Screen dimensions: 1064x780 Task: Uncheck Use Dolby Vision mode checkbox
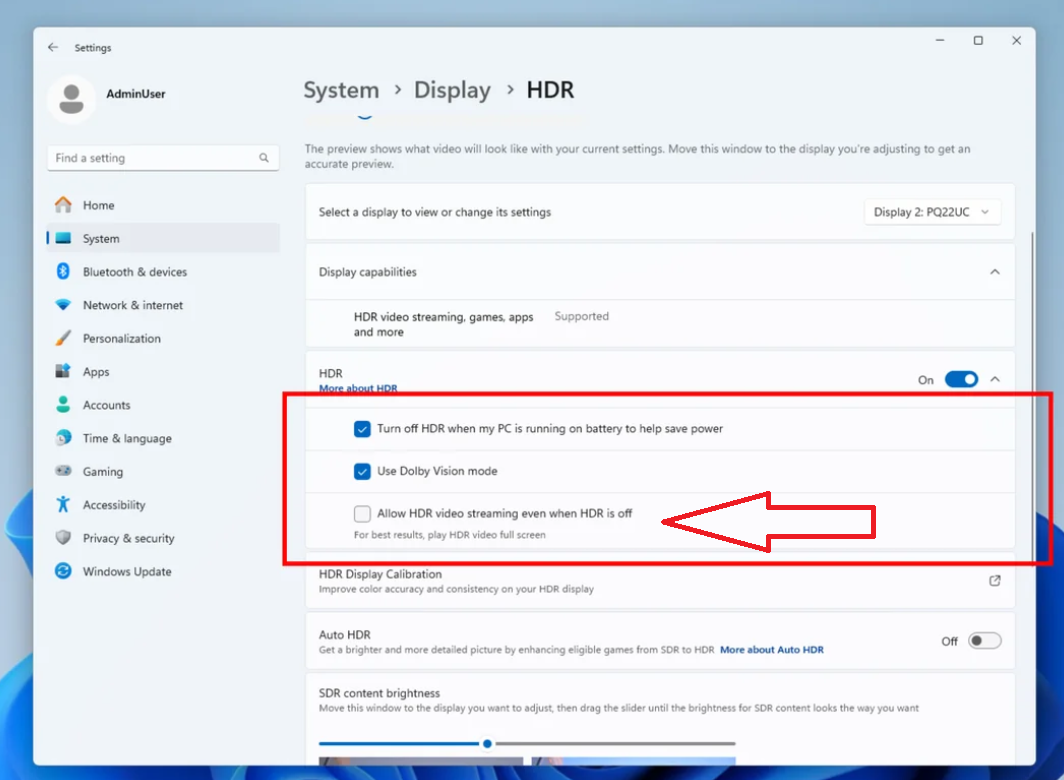(x=362, y=470)
